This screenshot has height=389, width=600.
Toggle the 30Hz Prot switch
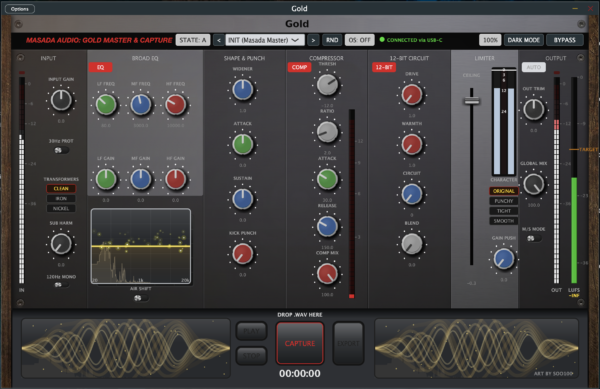coord(61,150)
